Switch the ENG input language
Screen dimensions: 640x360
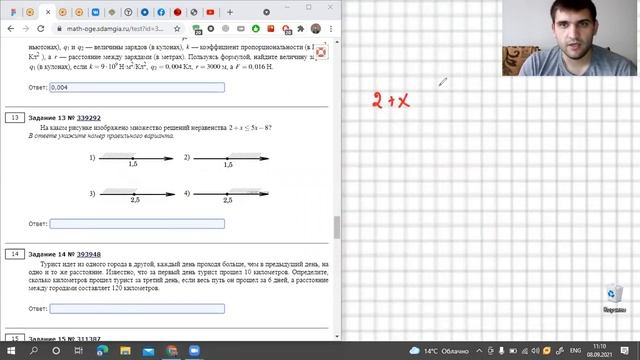click(576, 351)
